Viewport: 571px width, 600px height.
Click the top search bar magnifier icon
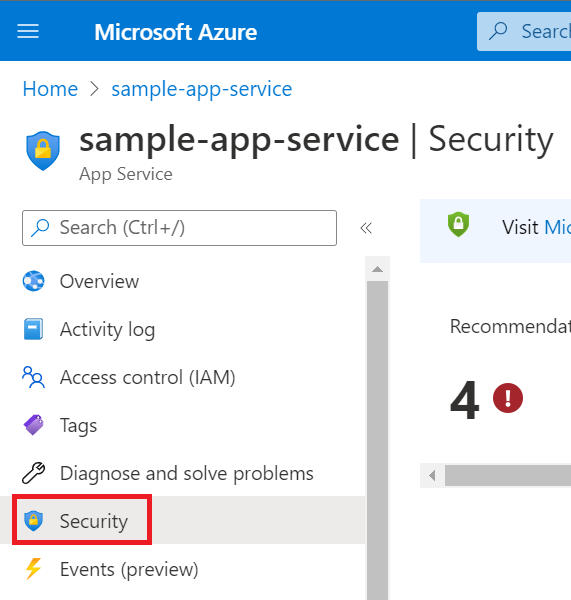point(498,31)
